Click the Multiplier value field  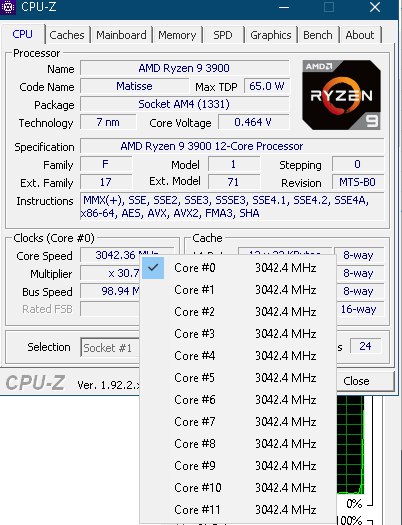[x=110, y=273]
